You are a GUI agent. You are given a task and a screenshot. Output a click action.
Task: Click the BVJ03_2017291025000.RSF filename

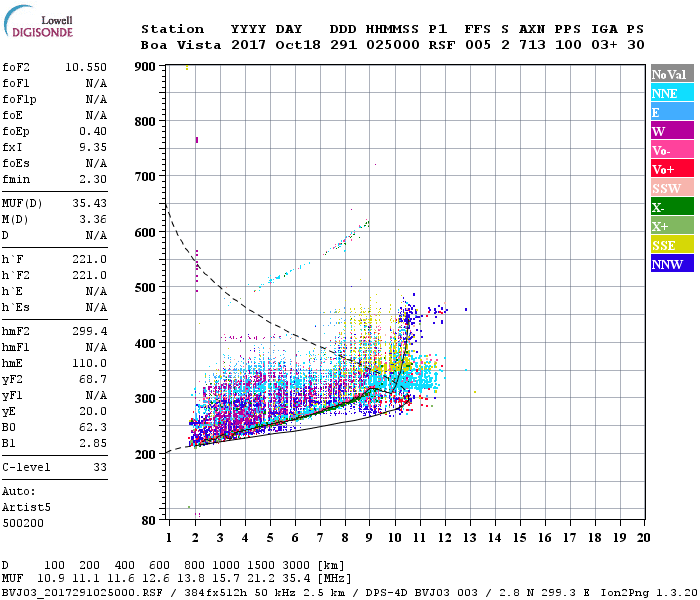point(82,593)
